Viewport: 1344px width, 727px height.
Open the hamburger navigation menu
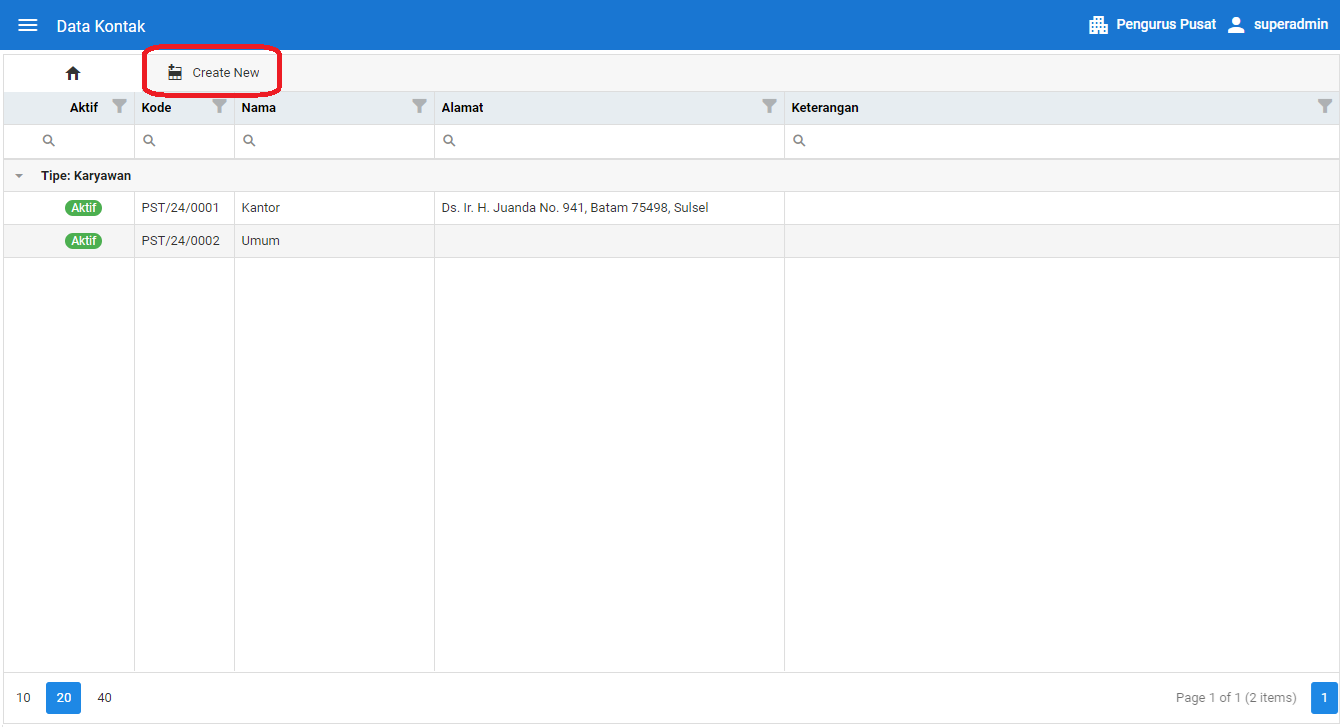[28, 25]
